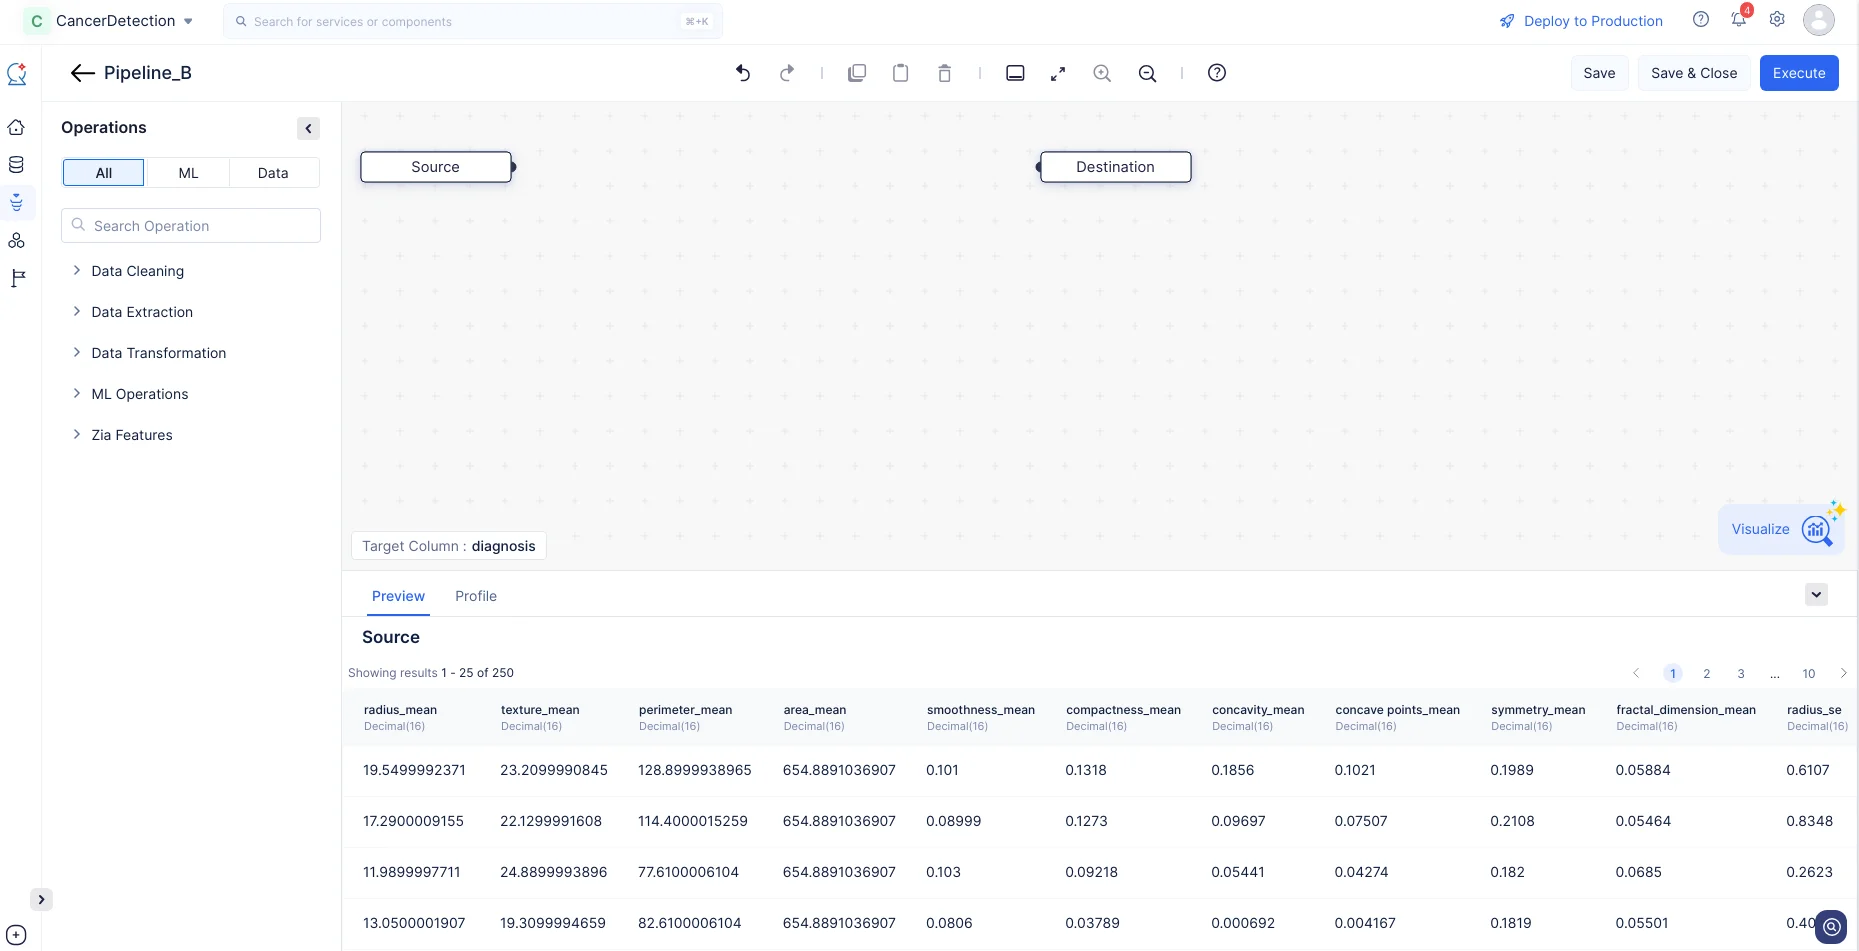Expand the Zia Features category
Viewport: 1859px width, 951px height.
(77, 435)
